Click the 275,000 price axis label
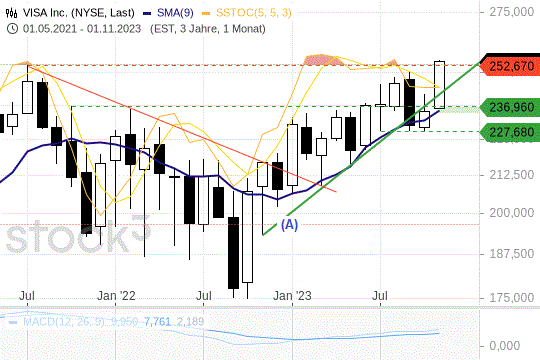Viewport: 540px width, 360px height. pyautogui.click(x=511, y=12)
